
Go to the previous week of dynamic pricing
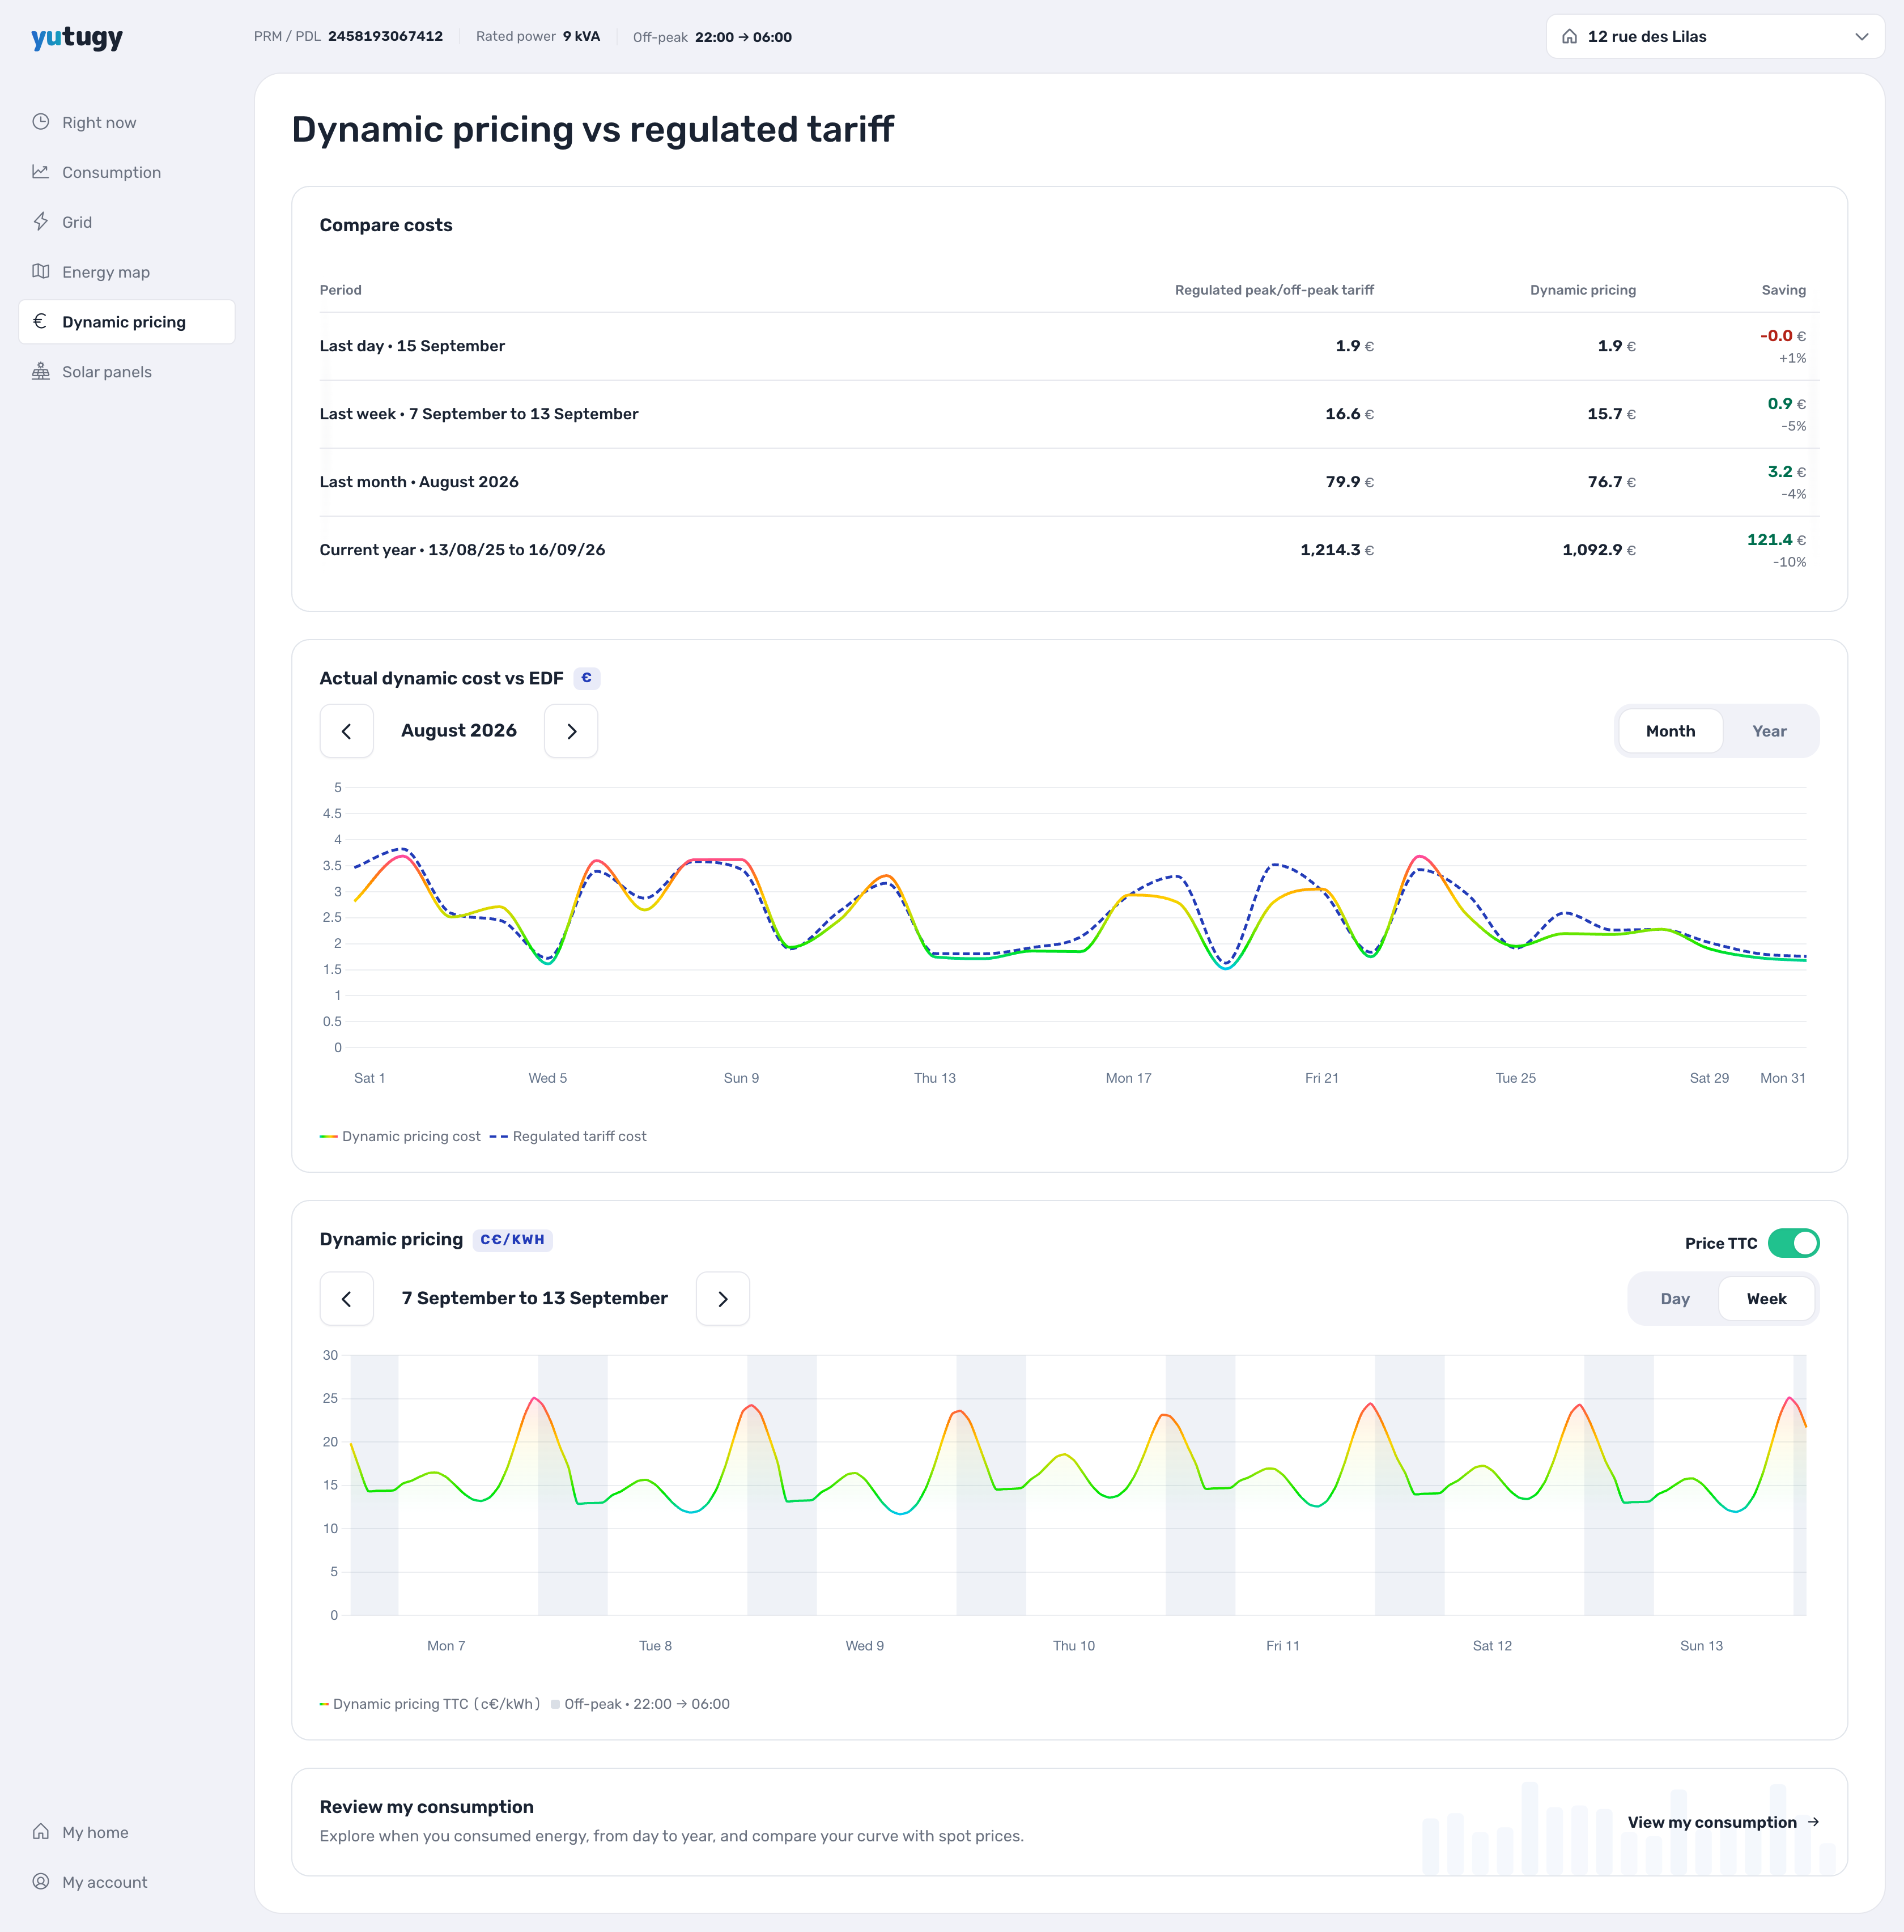[347, 1299]
